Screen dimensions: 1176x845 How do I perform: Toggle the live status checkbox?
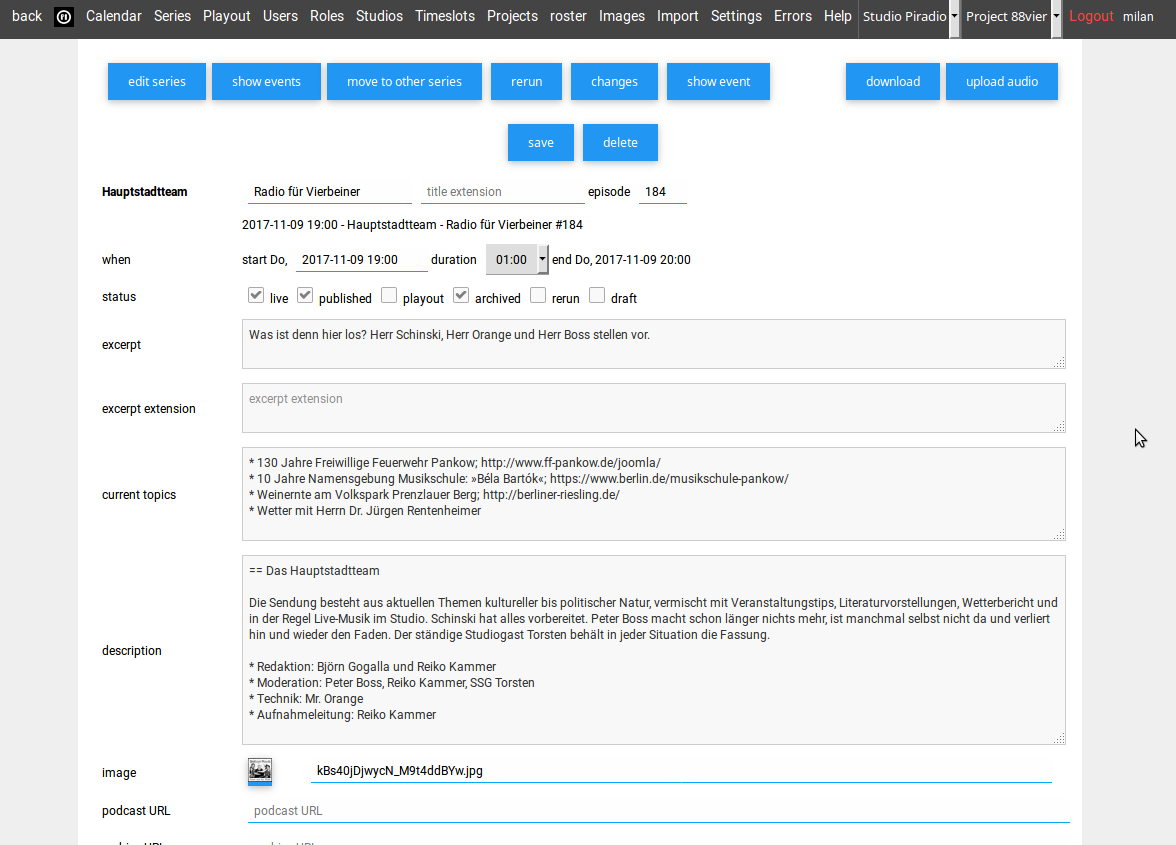[256, 296]
